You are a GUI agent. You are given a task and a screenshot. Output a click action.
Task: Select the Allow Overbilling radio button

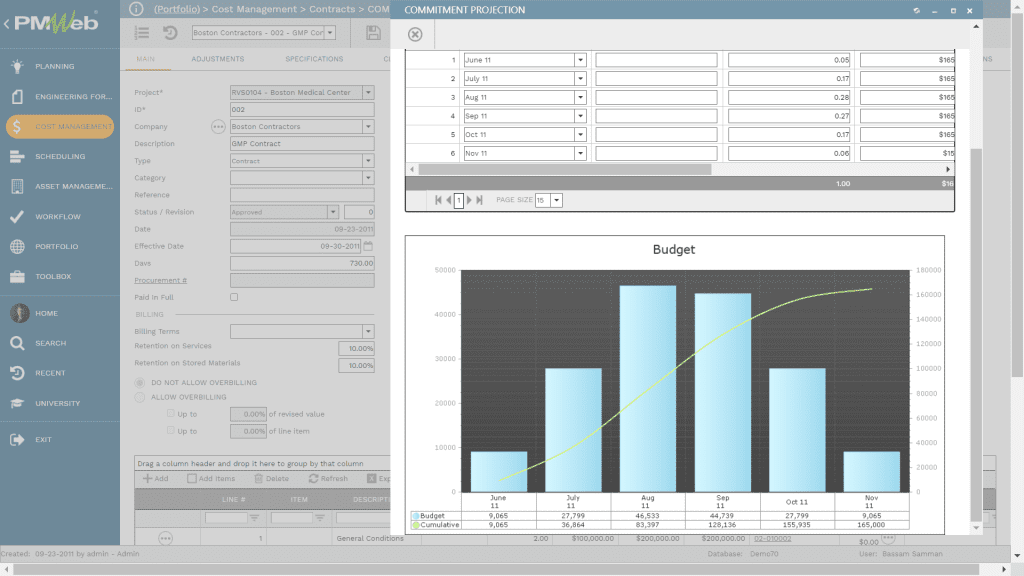point(140,398)
